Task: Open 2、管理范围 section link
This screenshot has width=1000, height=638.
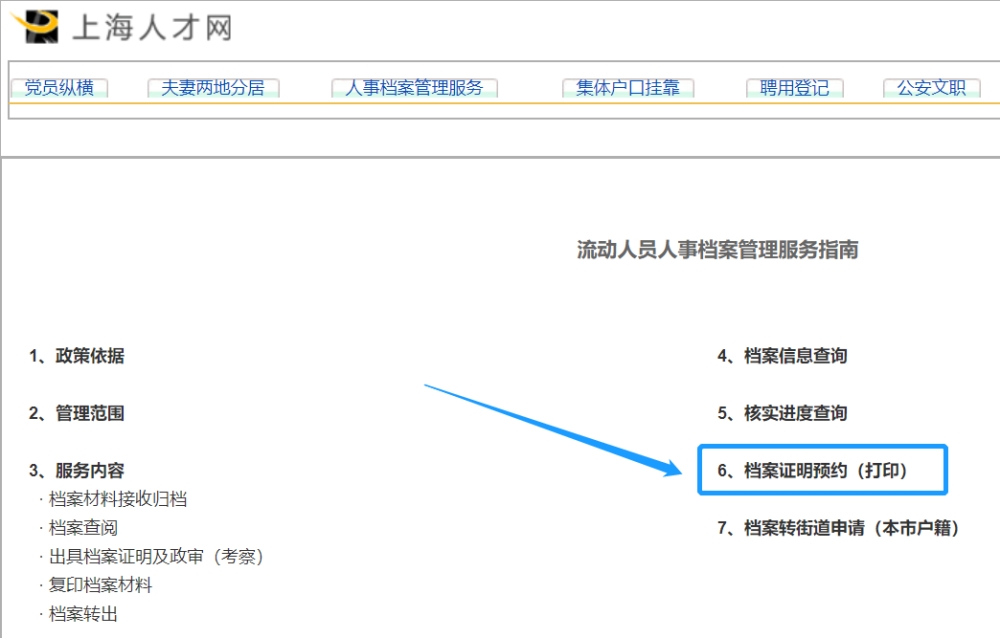Action: [x=77, y=413]
